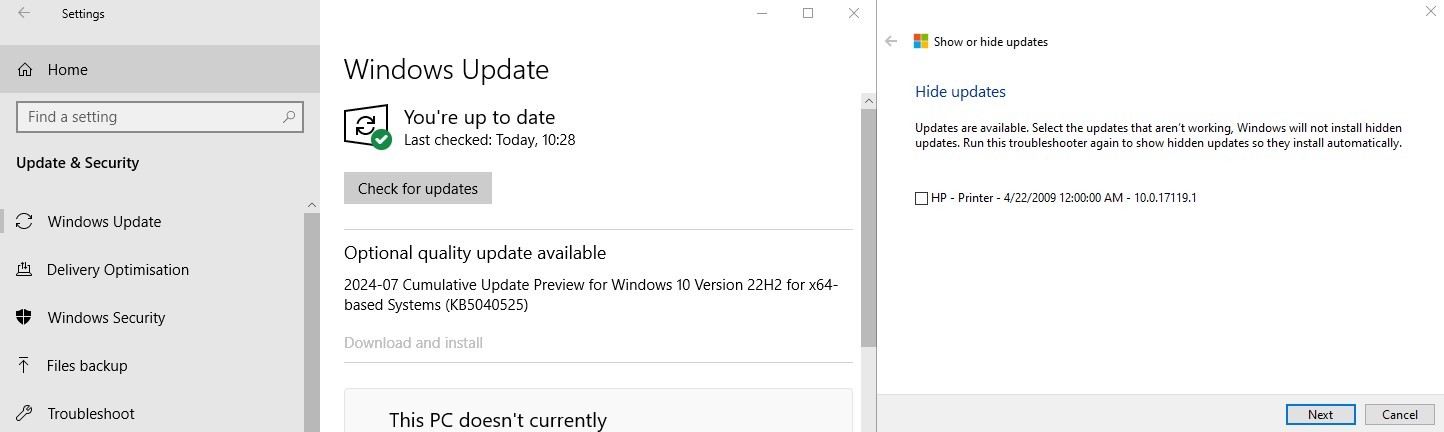Click the Delivery Optimisation icon

(26, 270)
